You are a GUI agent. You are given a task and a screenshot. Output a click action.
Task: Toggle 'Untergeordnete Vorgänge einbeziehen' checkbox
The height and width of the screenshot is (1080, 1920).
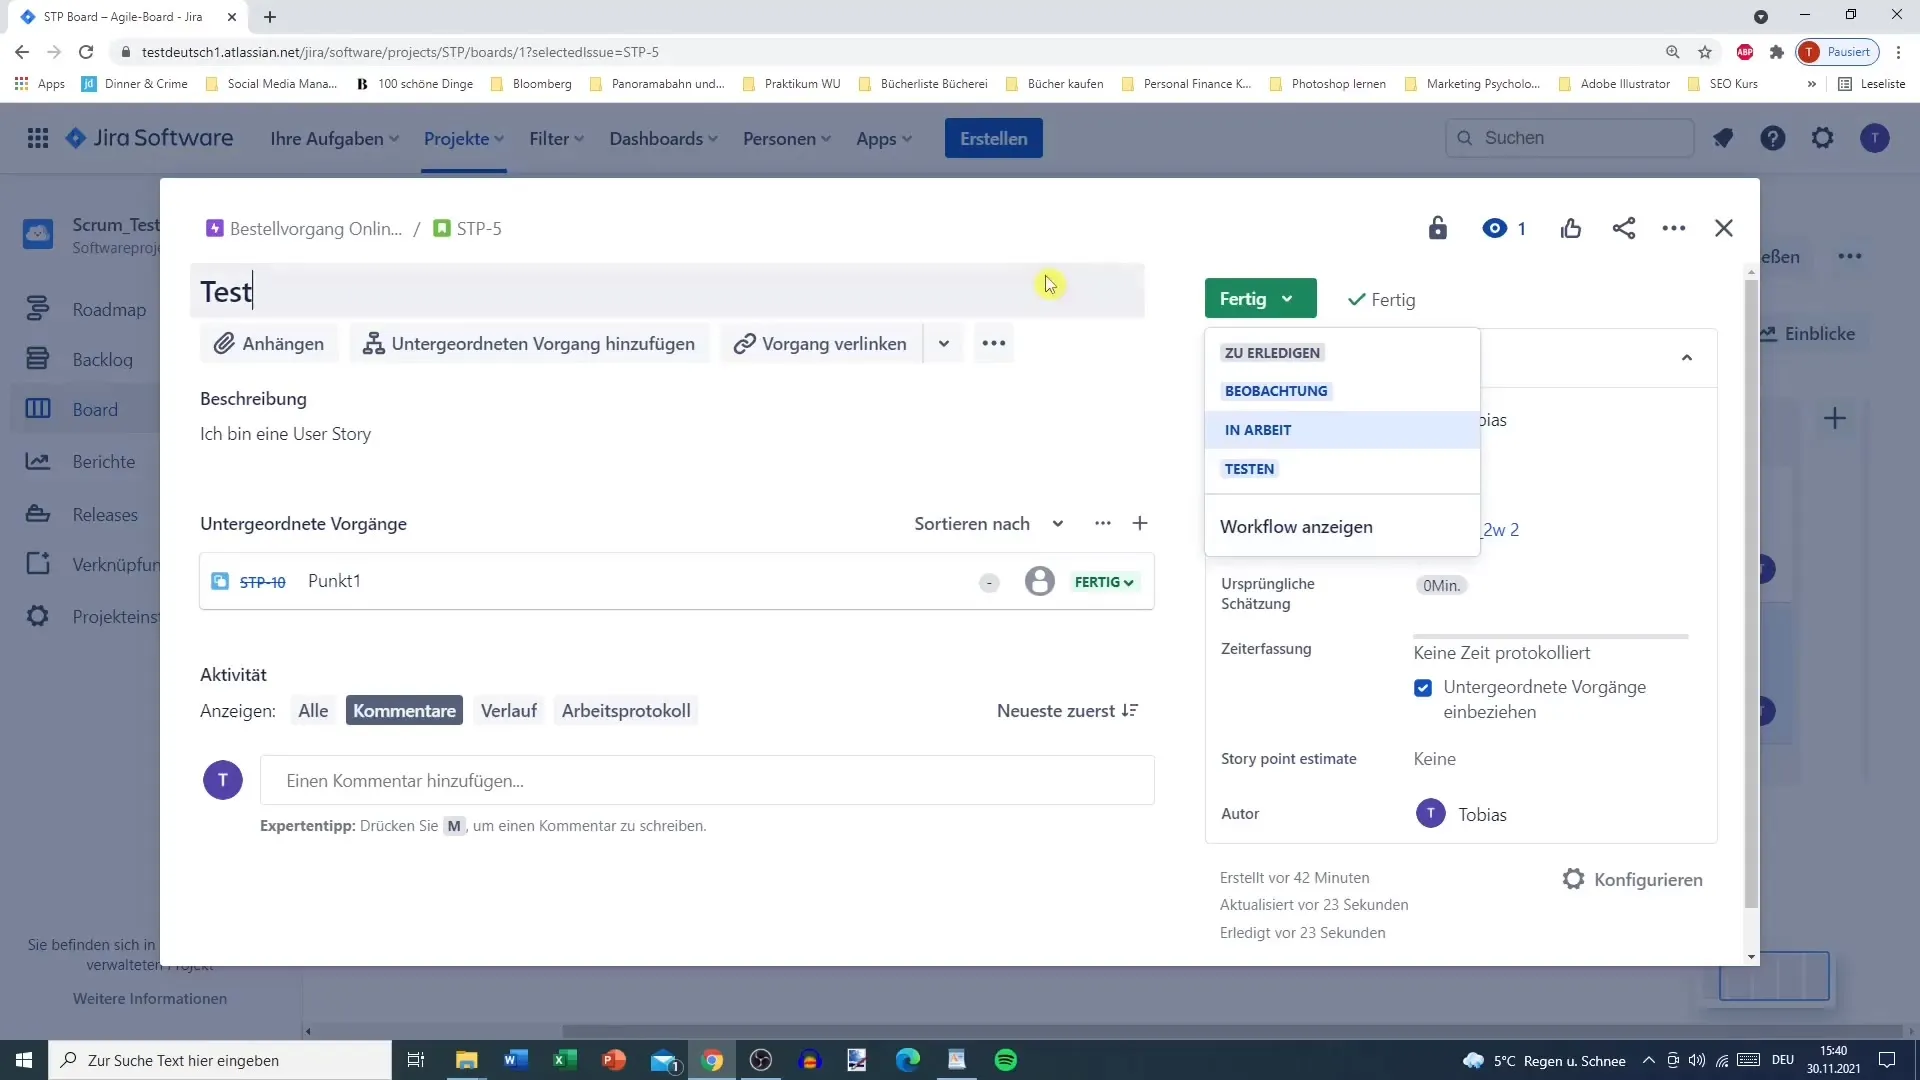[x=1425, y=687]
